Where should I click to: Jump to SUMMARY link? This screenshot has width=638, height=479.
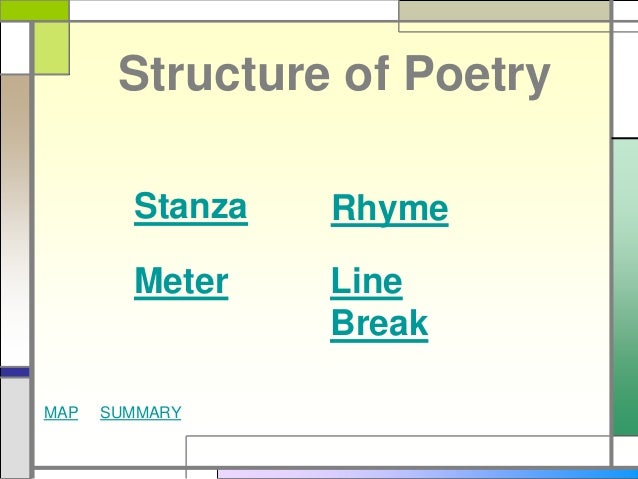pos(141,413)
